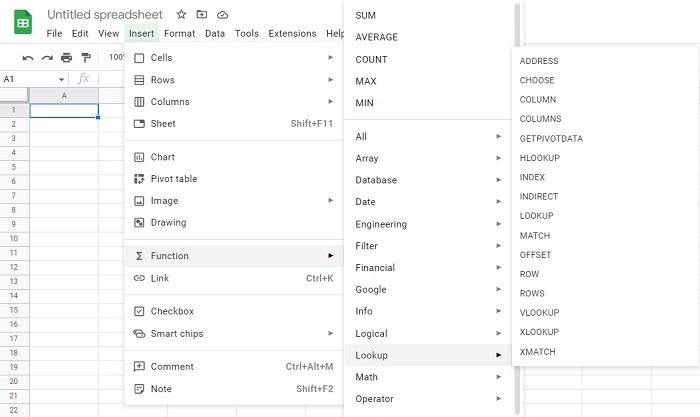
Task: Click the Comment icon in Insert menu
Action: pyautogui.click(x=139, y=367)
